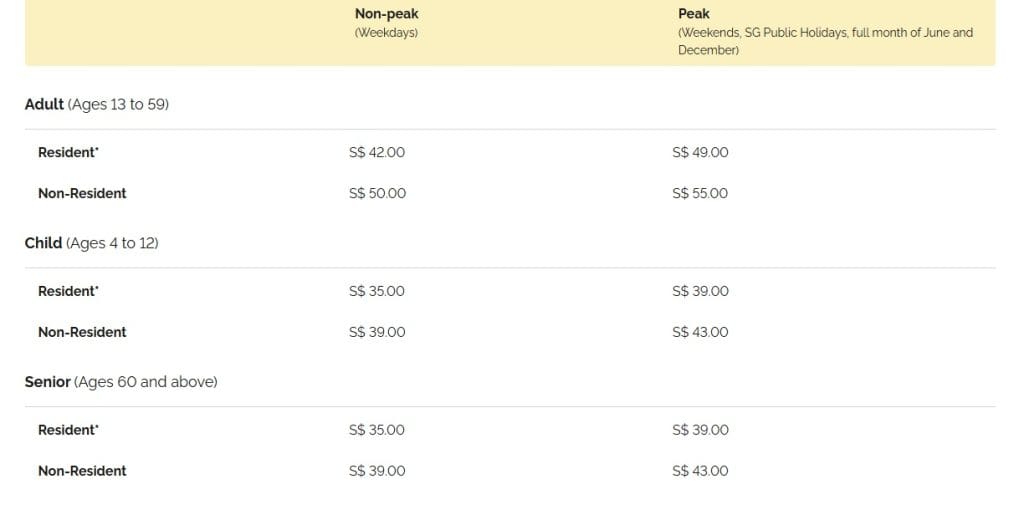The height and width of the screenshot is (520, 1024).
Task: Click the Senior Non-Resident non-peak S$ 39.00 price
Action: click(x=377, y=471)
